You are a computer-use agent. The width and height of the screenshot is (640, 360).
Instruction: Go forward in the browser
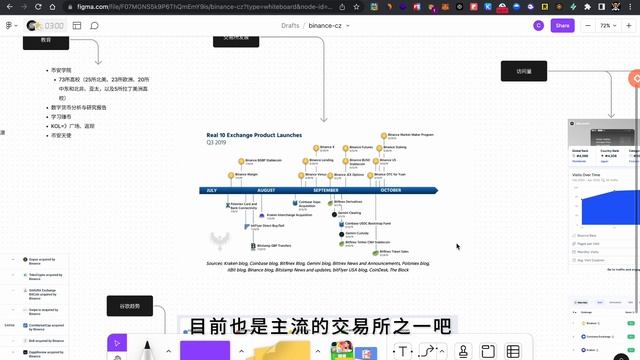[x=24, y=7]
